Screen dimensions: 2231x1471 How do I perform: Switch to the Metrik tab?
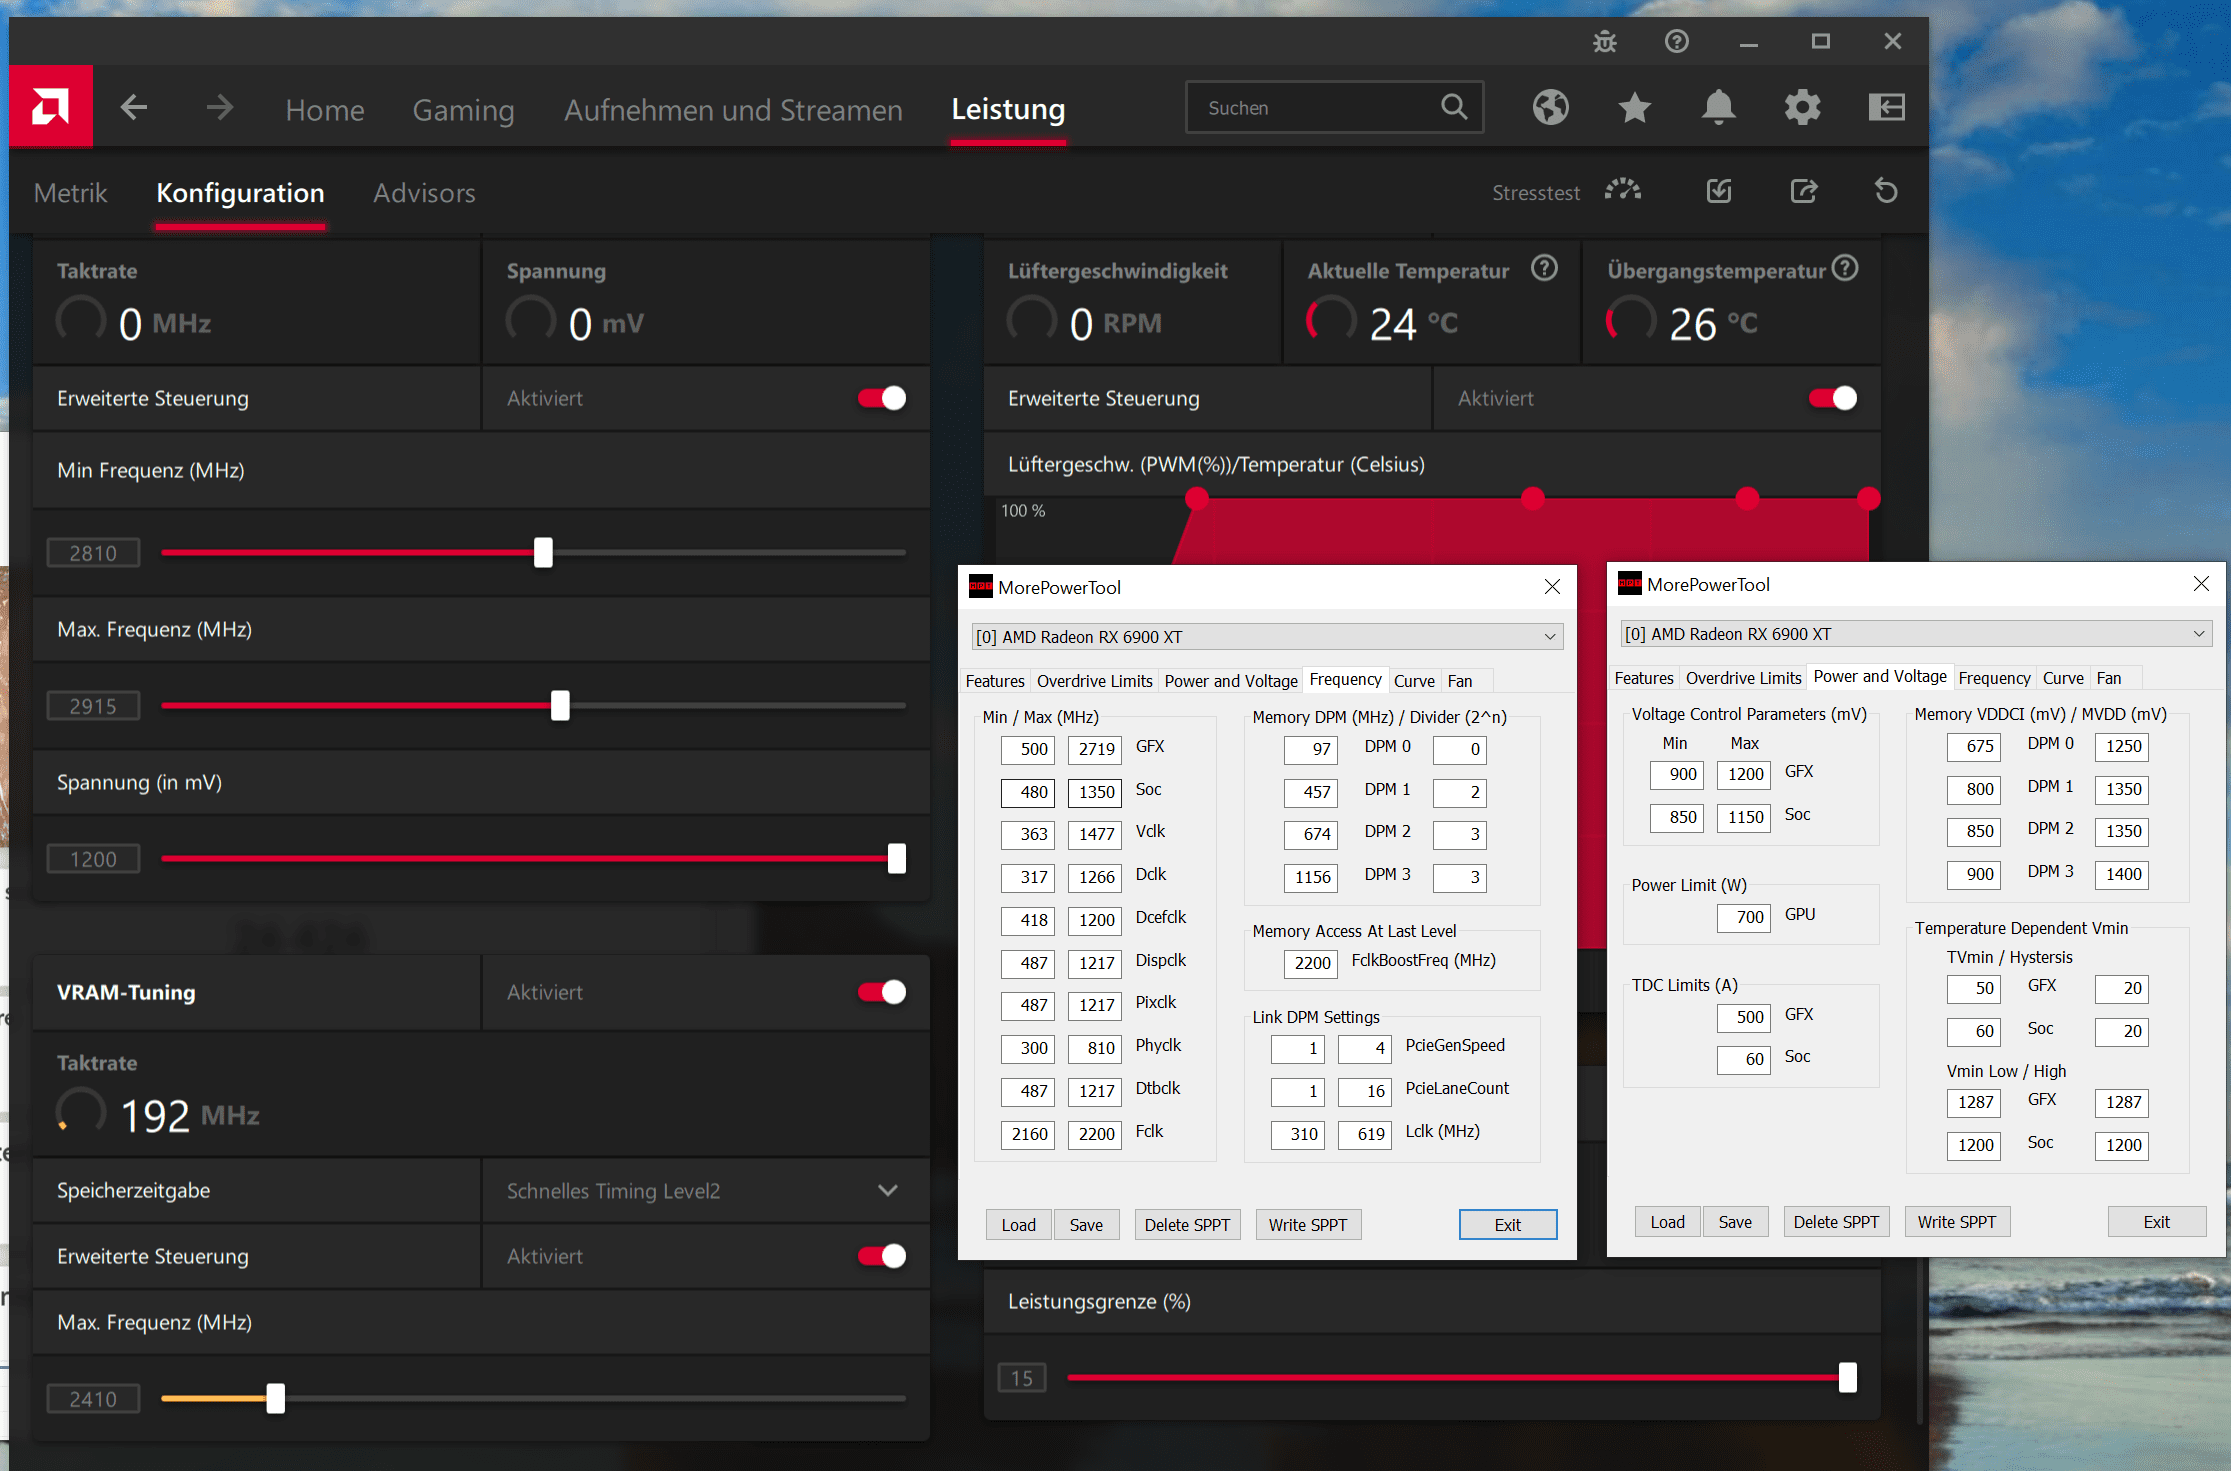(x=70, y=193)
